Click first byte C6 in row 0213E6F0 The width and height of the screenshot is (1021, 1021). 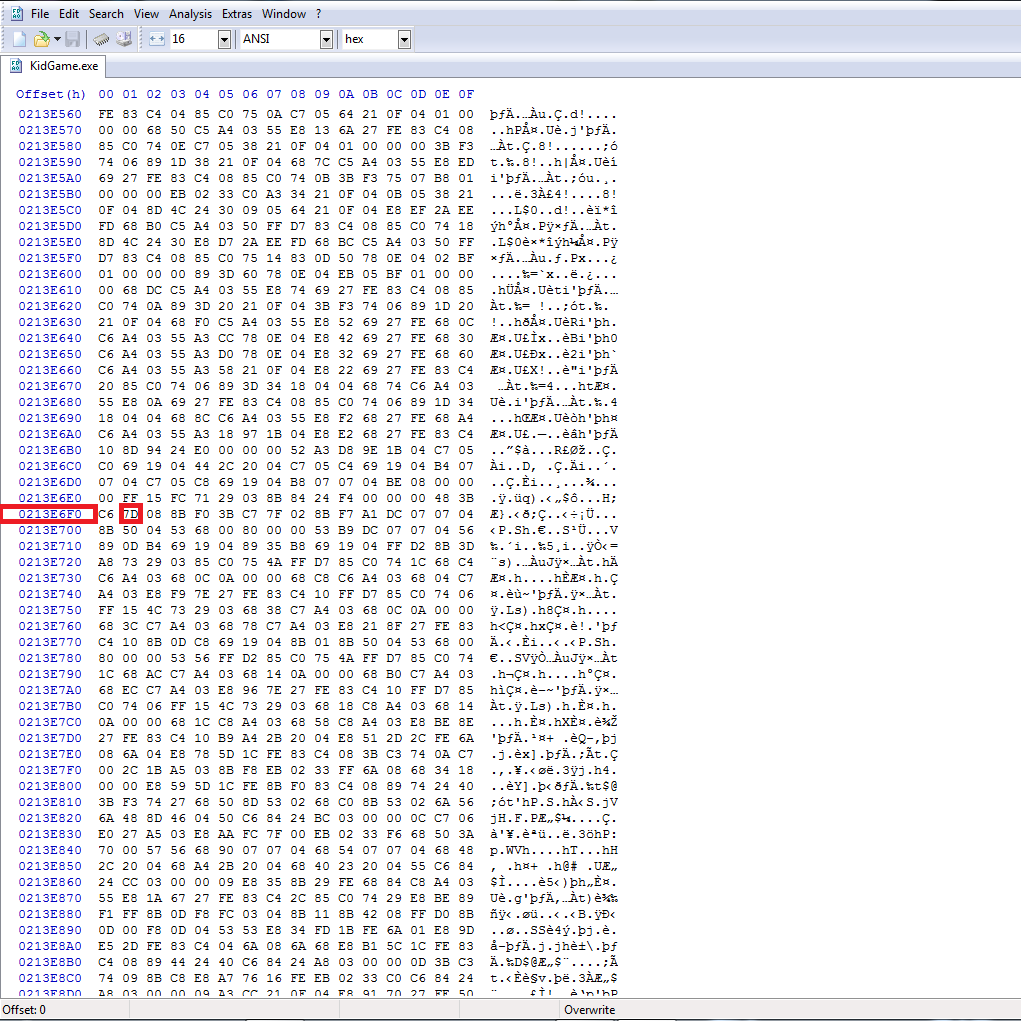pos(105,514)
